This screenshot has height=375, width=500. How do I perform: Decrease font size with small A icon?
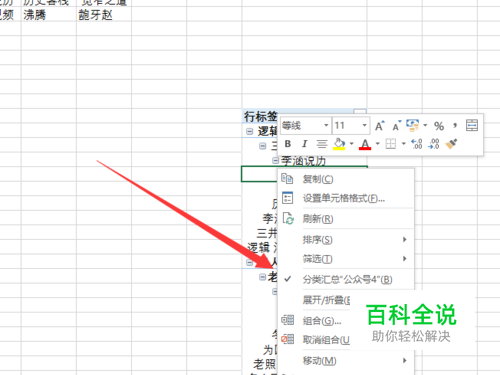click(x=396, y=126)
